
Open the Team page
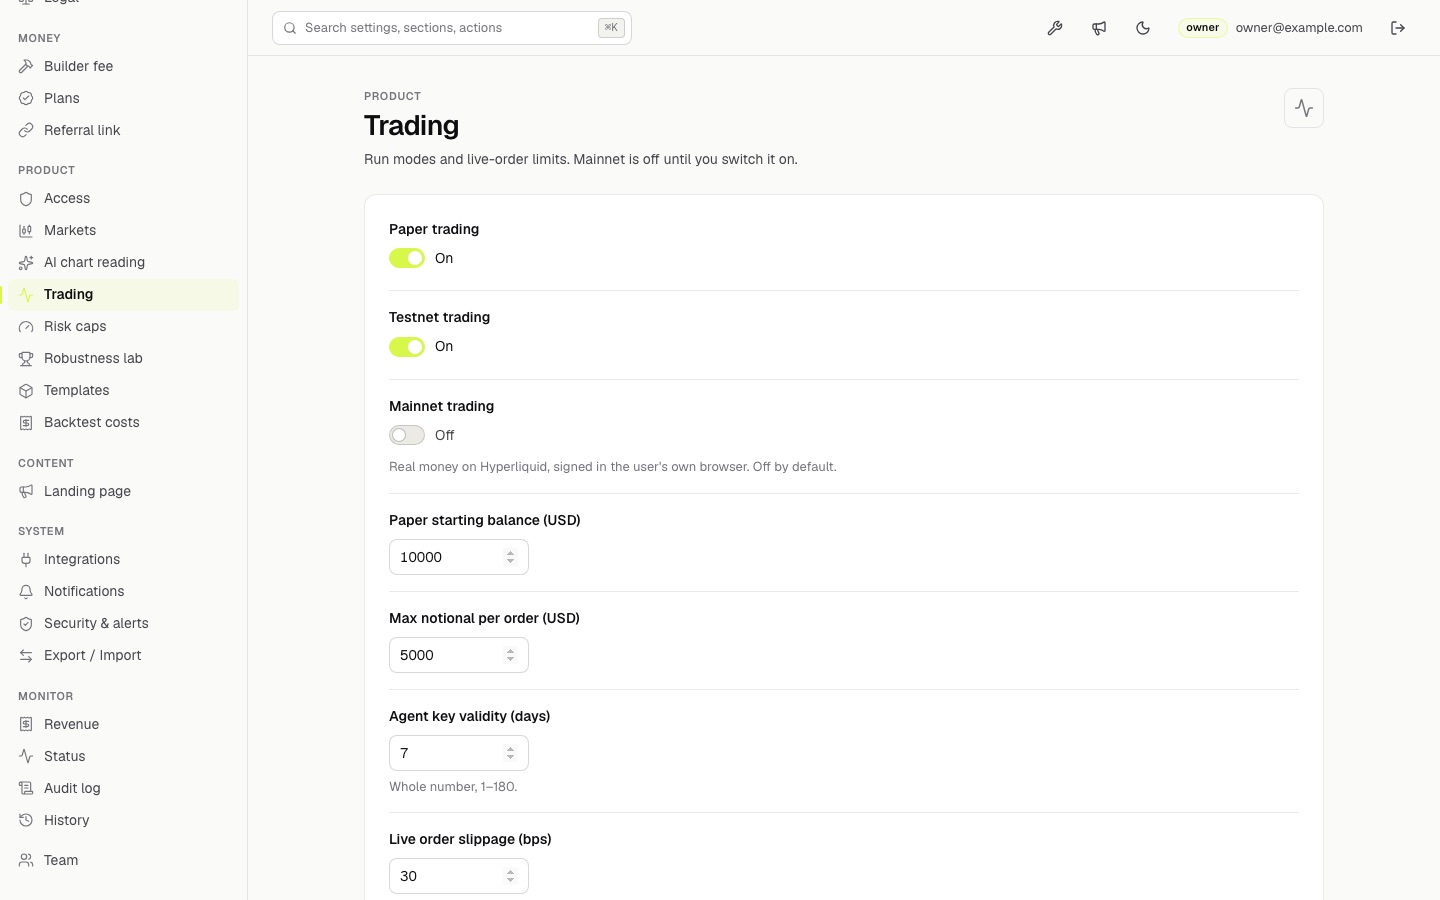(x=123, y=860)
